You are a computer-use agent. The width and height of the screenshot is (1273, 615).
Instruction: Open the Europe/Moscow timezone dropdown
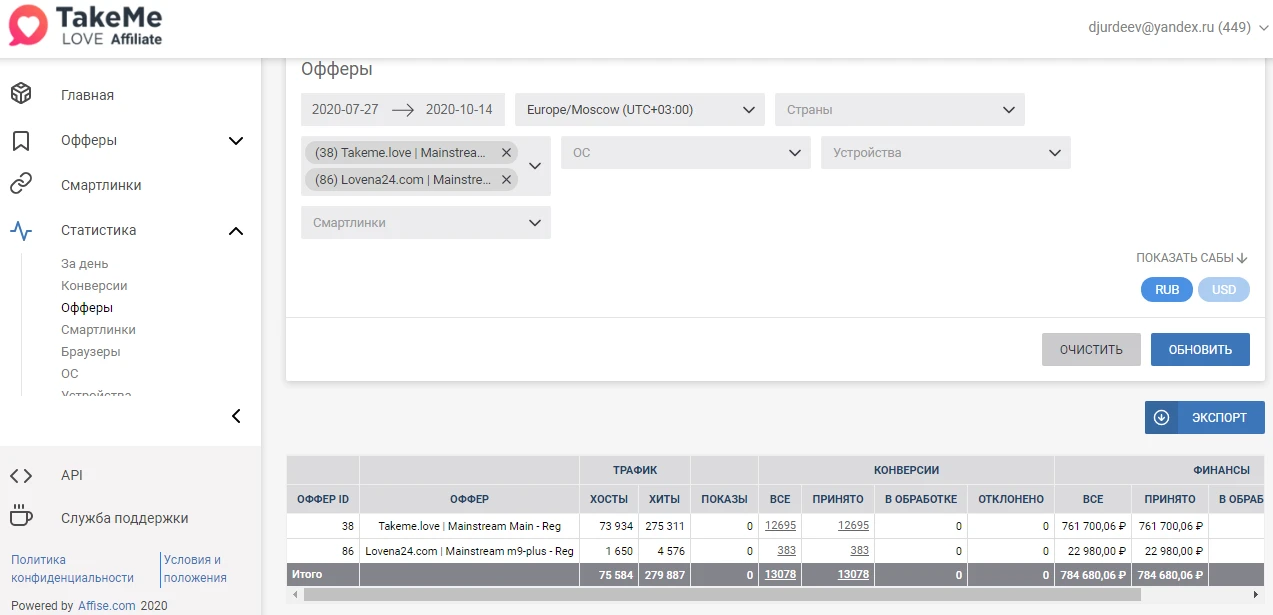pos(640,110)
